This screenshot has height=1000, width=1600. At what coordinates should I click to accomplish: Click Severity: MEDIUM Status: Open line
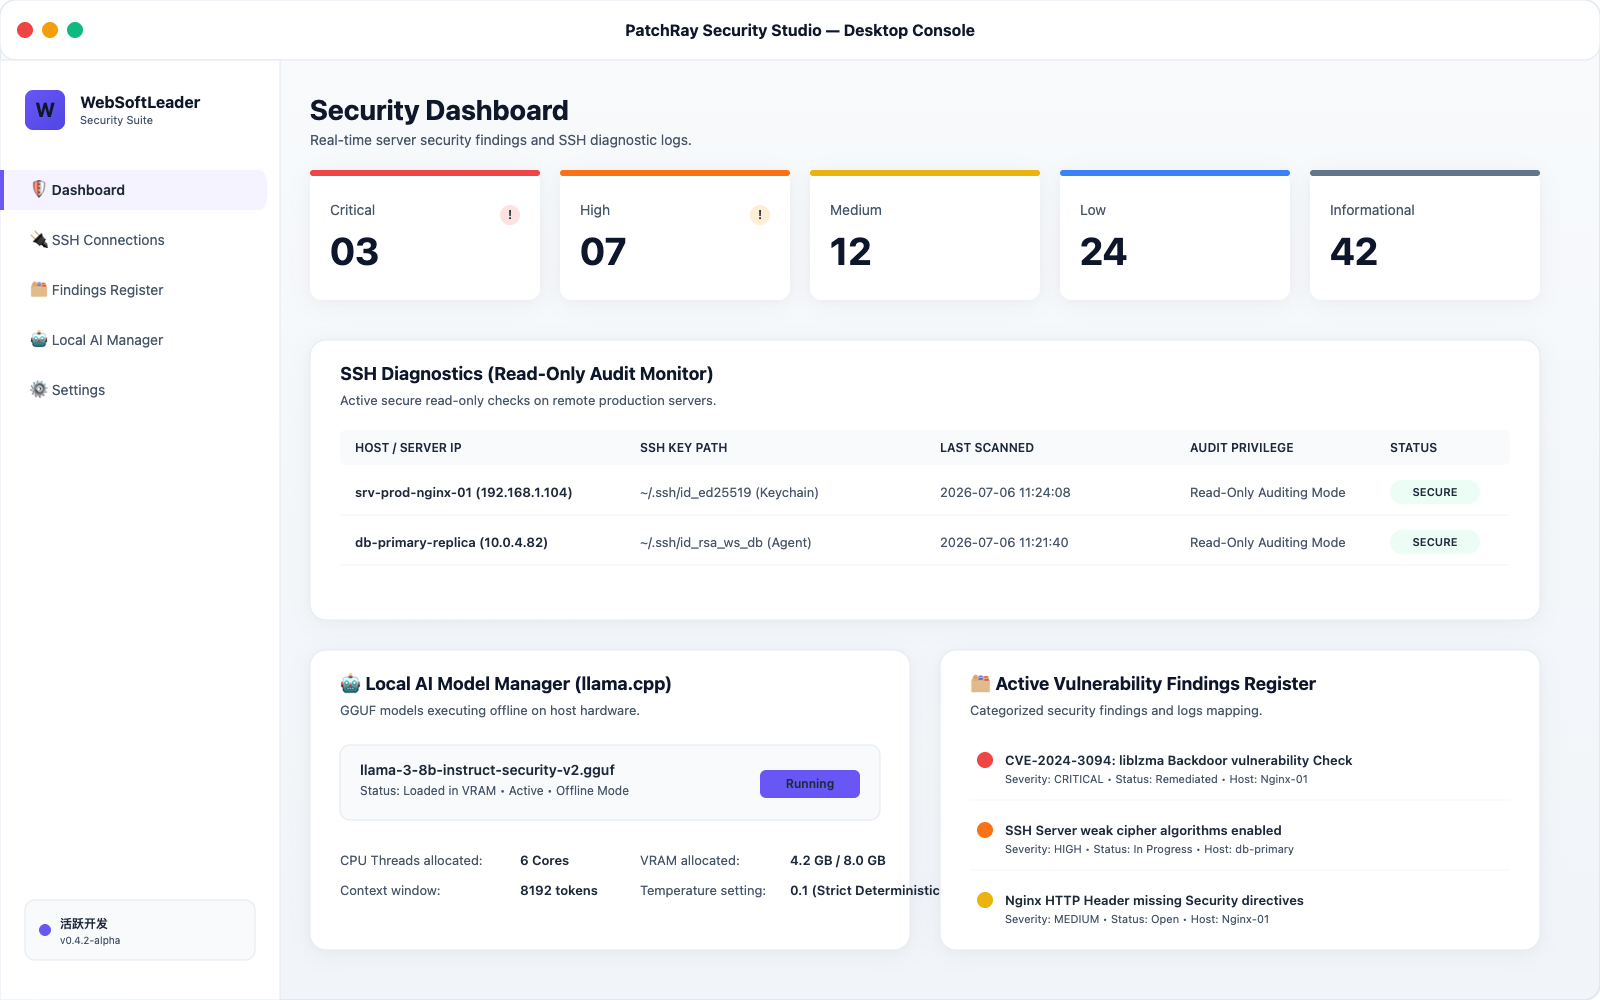pyautogui.click(x=1137, y=919)
